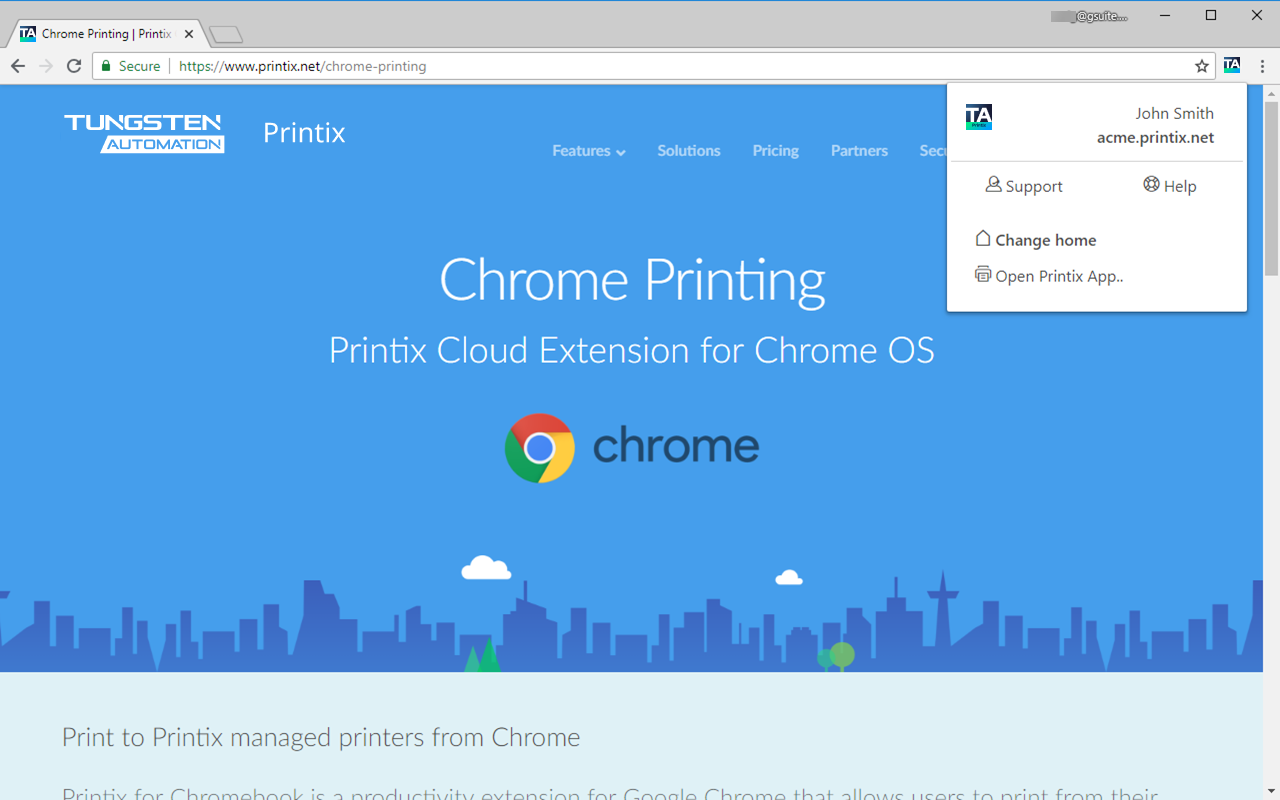Bookmark the page with the star icon

1200,65
